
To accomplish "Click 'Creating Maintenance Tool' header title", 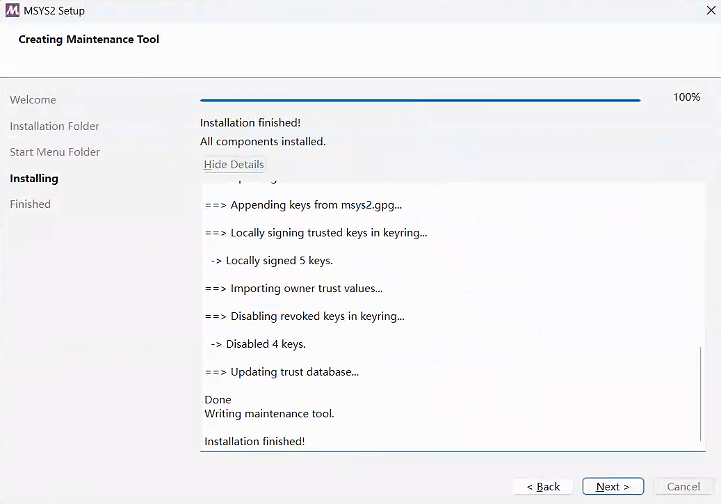I will pos(89,39).
